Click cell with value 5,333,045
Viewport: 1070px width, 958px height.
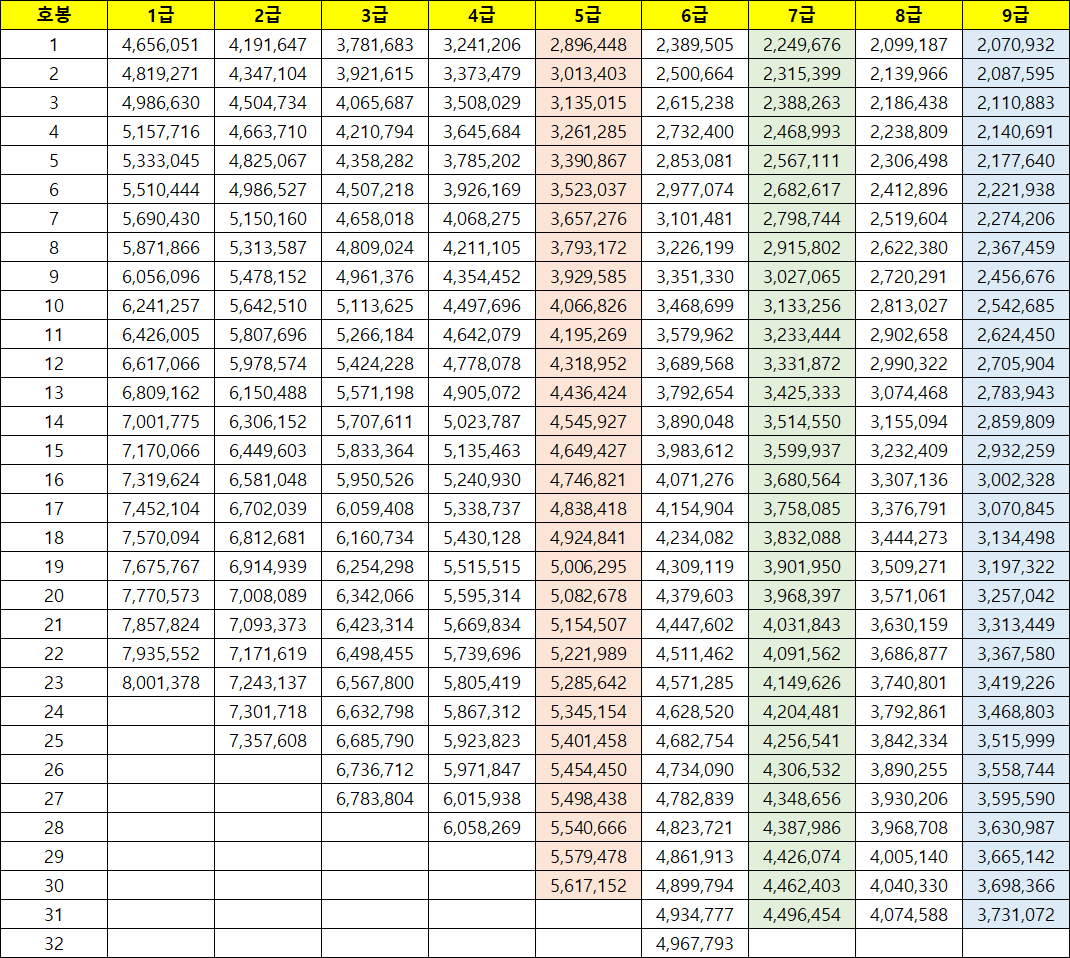pos(161,160)
